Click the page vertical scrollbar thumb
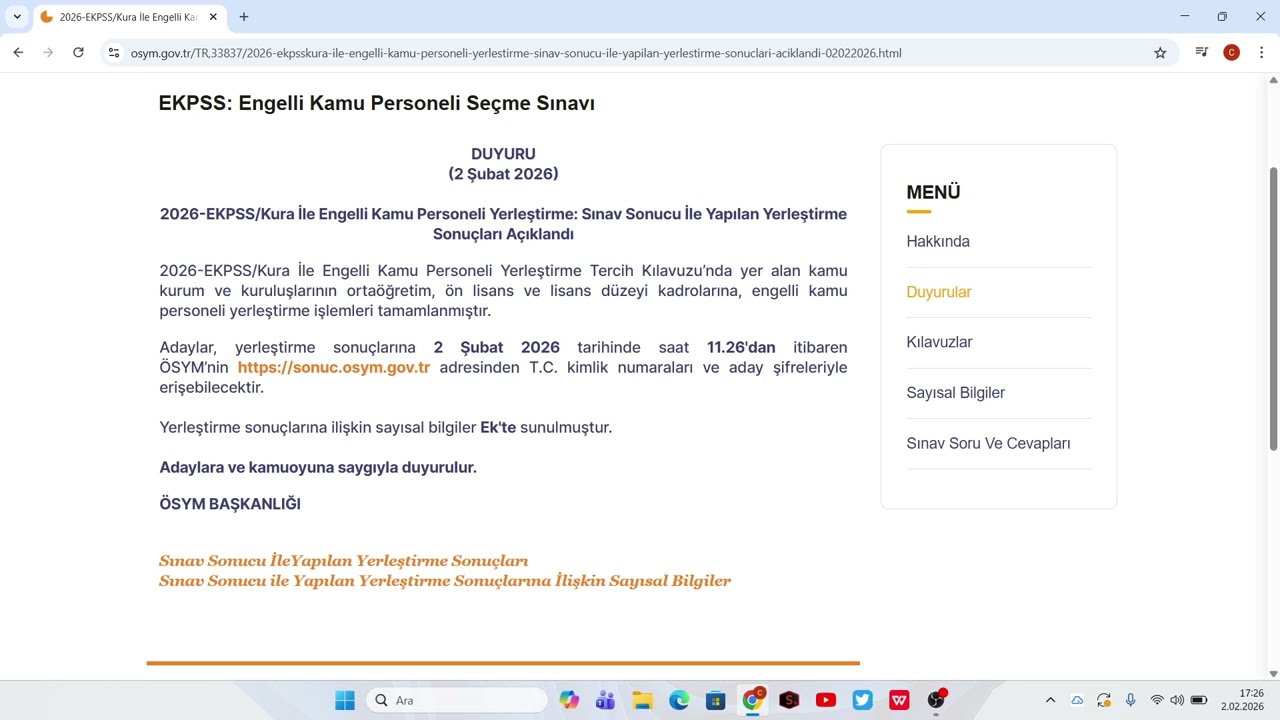 [x=1273, y=308]
